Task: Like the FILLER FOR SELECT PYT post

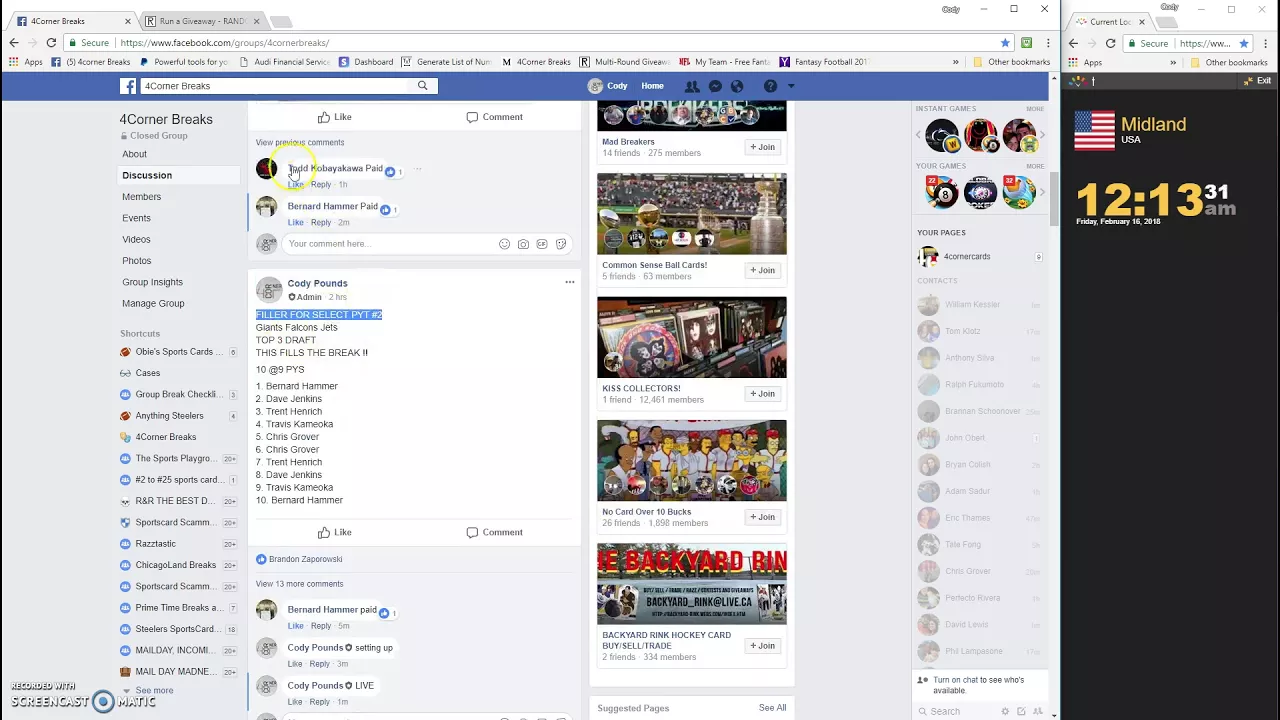Action: pos(334,532)
